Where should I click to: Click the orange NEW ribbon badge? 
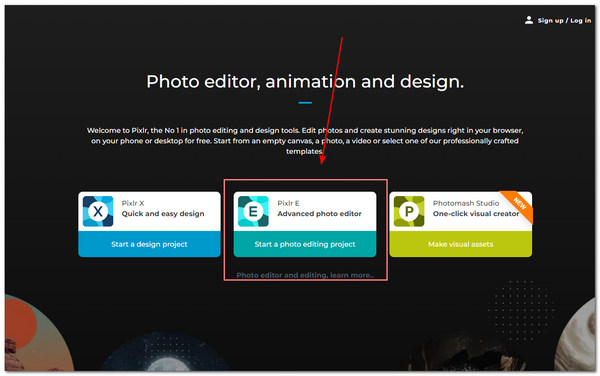[x=519, y=204]
